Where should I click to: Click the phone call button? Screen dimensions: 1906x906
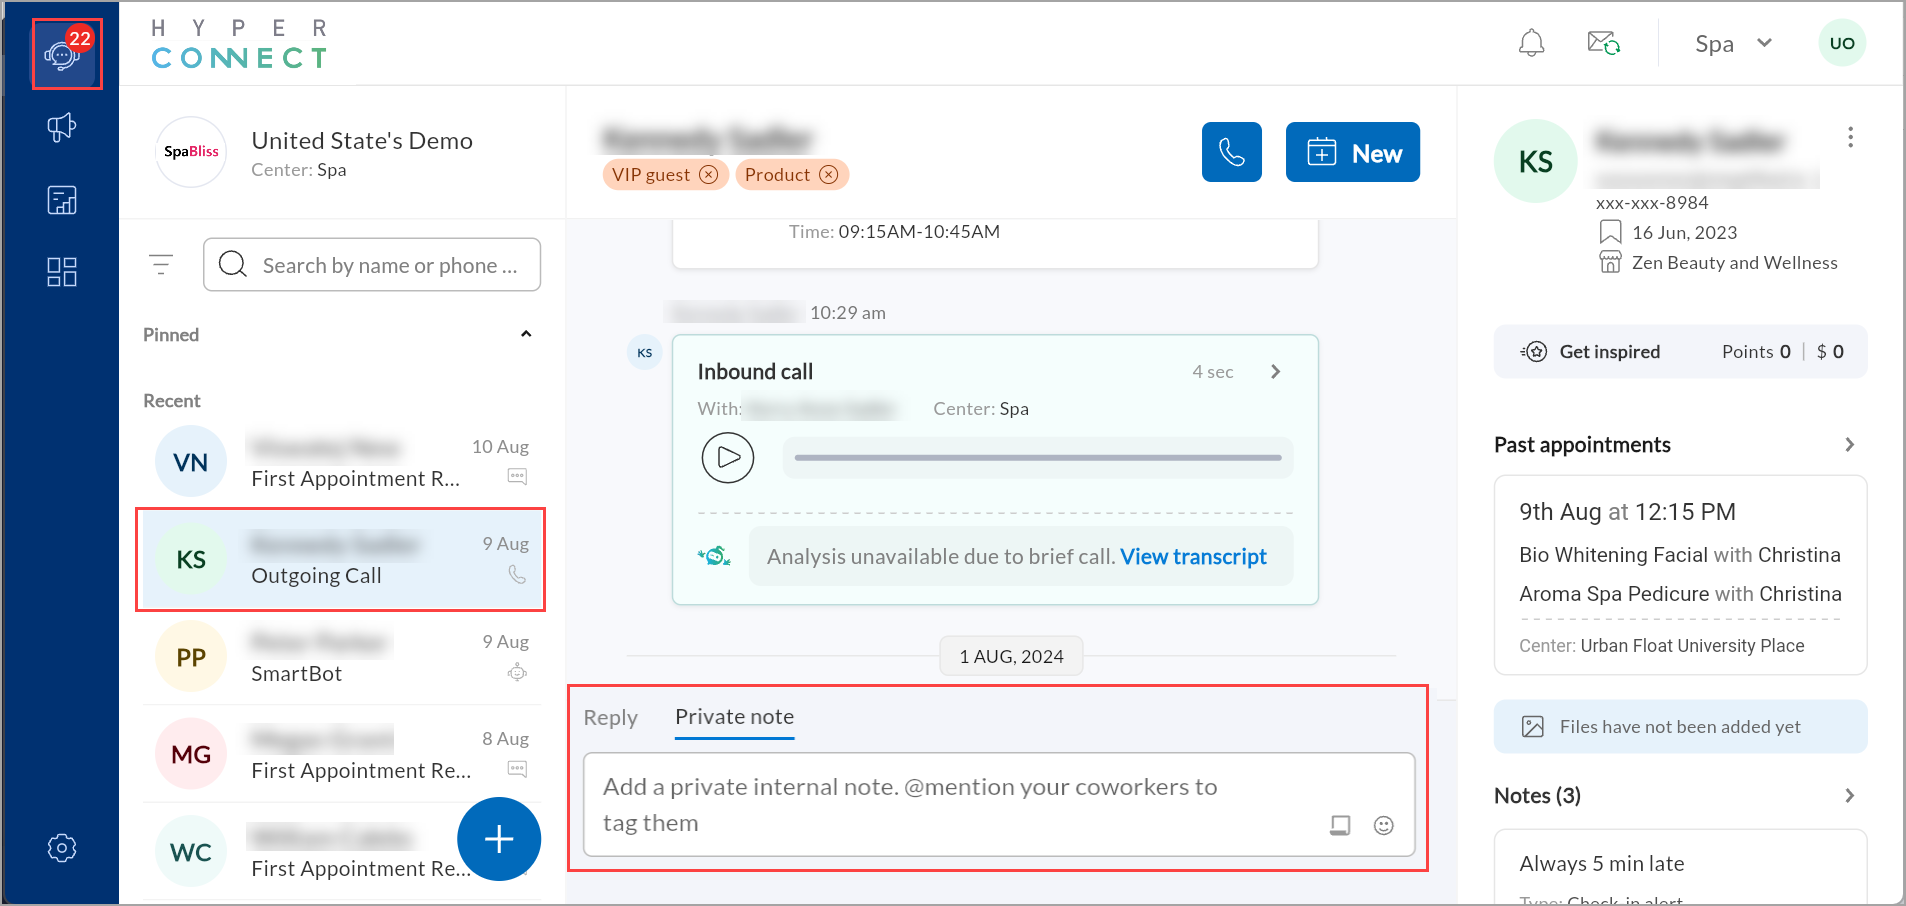click(x=1231, y=152)
